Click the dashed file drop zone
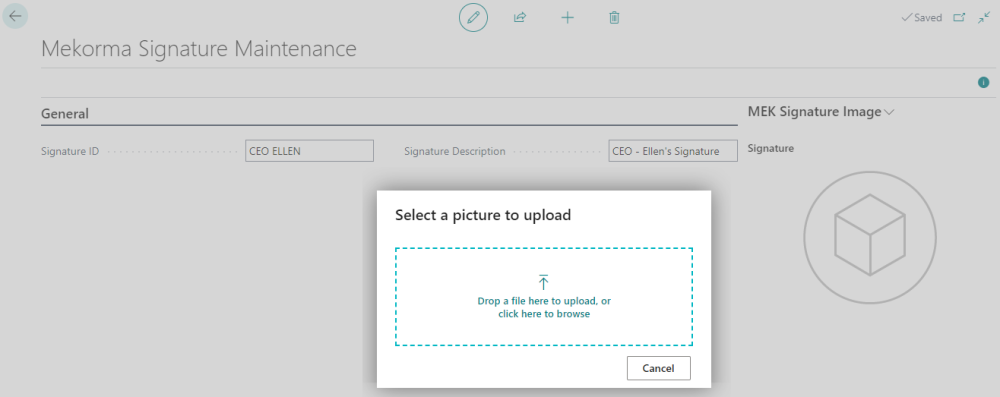Viewport: 1000px width, 397px height. click(x=543, y=297)
